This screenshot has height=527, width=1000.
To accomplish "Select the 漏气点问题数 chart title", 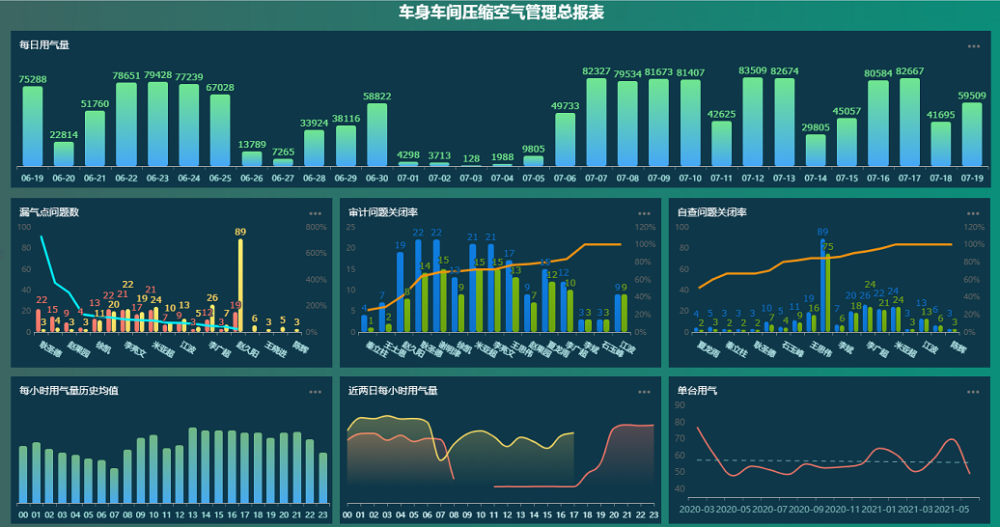I will pos(49,212).
